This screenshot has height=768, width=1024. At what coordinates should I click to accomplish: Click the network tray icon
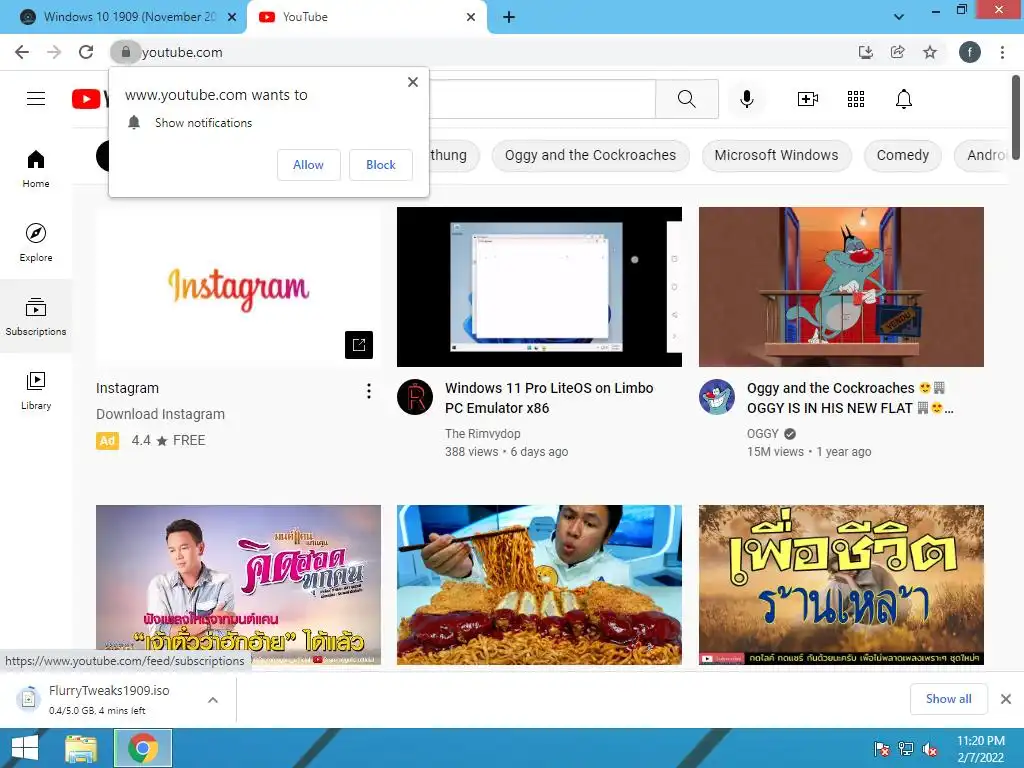pos(906,749)
